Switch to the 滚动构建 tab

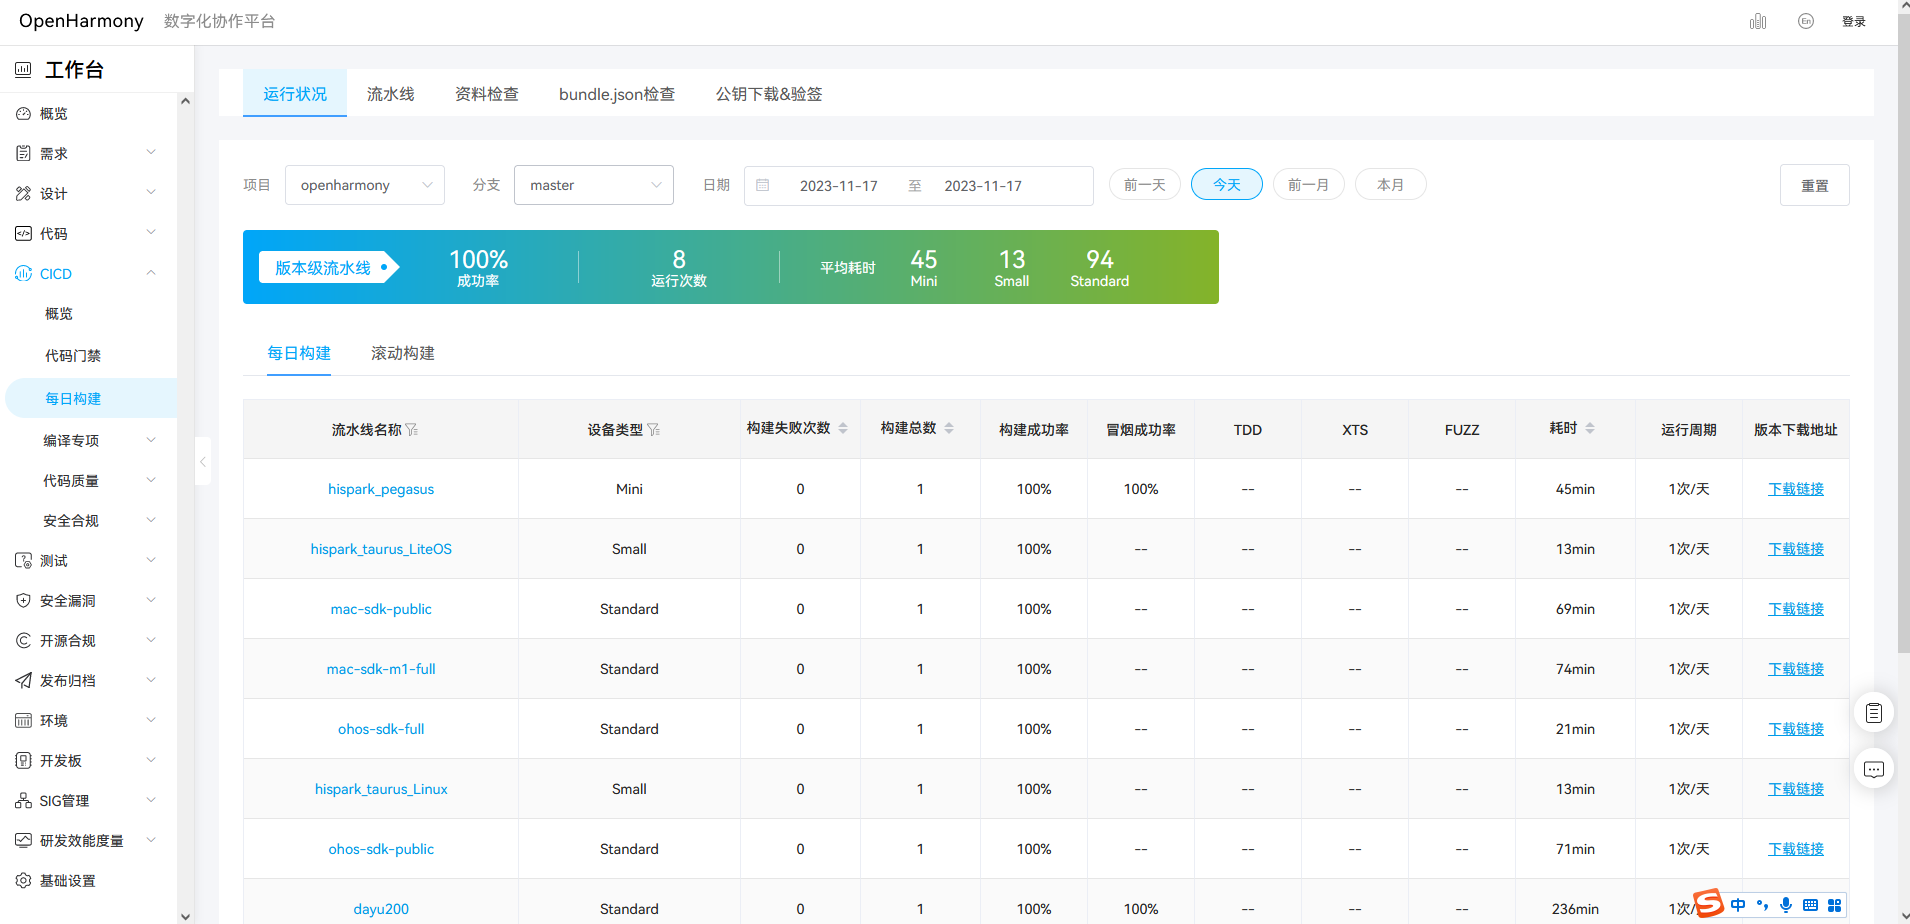(403, 353)
